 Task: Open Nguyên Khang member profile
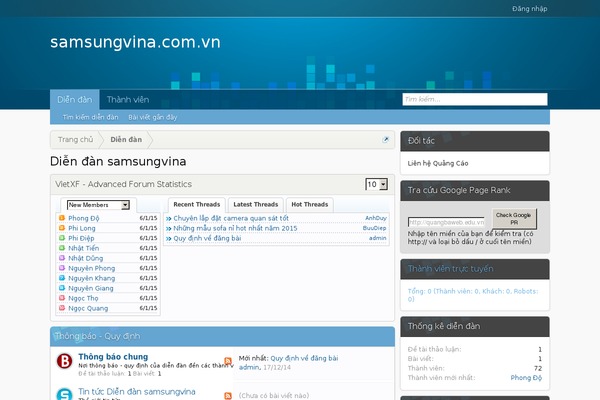click(x=91, y=278)
